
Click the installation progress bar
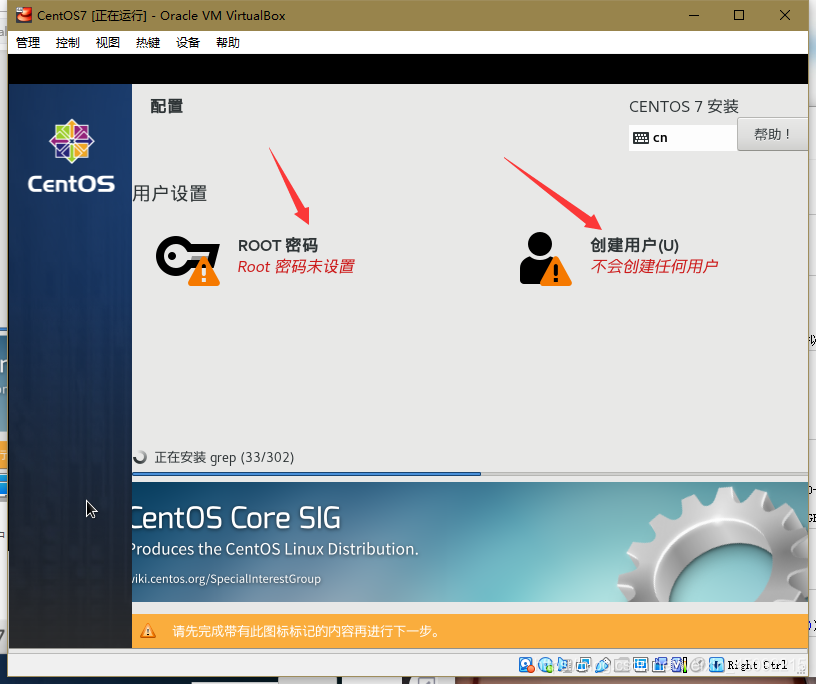pyautogui.click(x=469, y=474)
